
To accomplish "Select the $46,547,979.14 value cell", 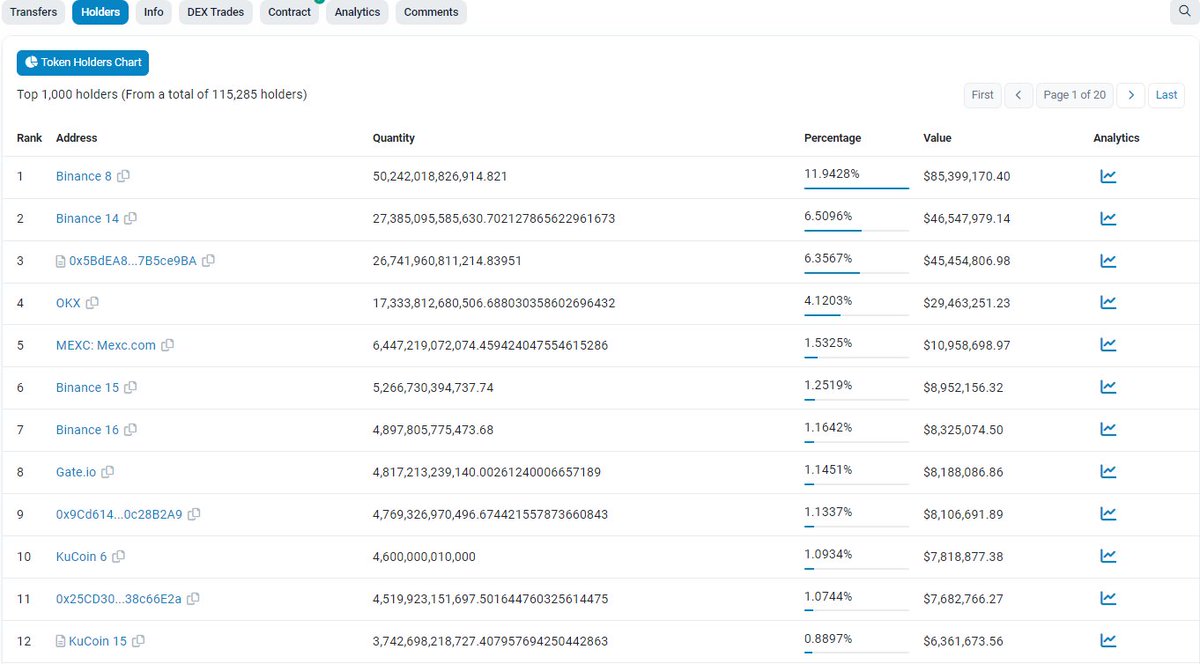I will pos(967,218).
